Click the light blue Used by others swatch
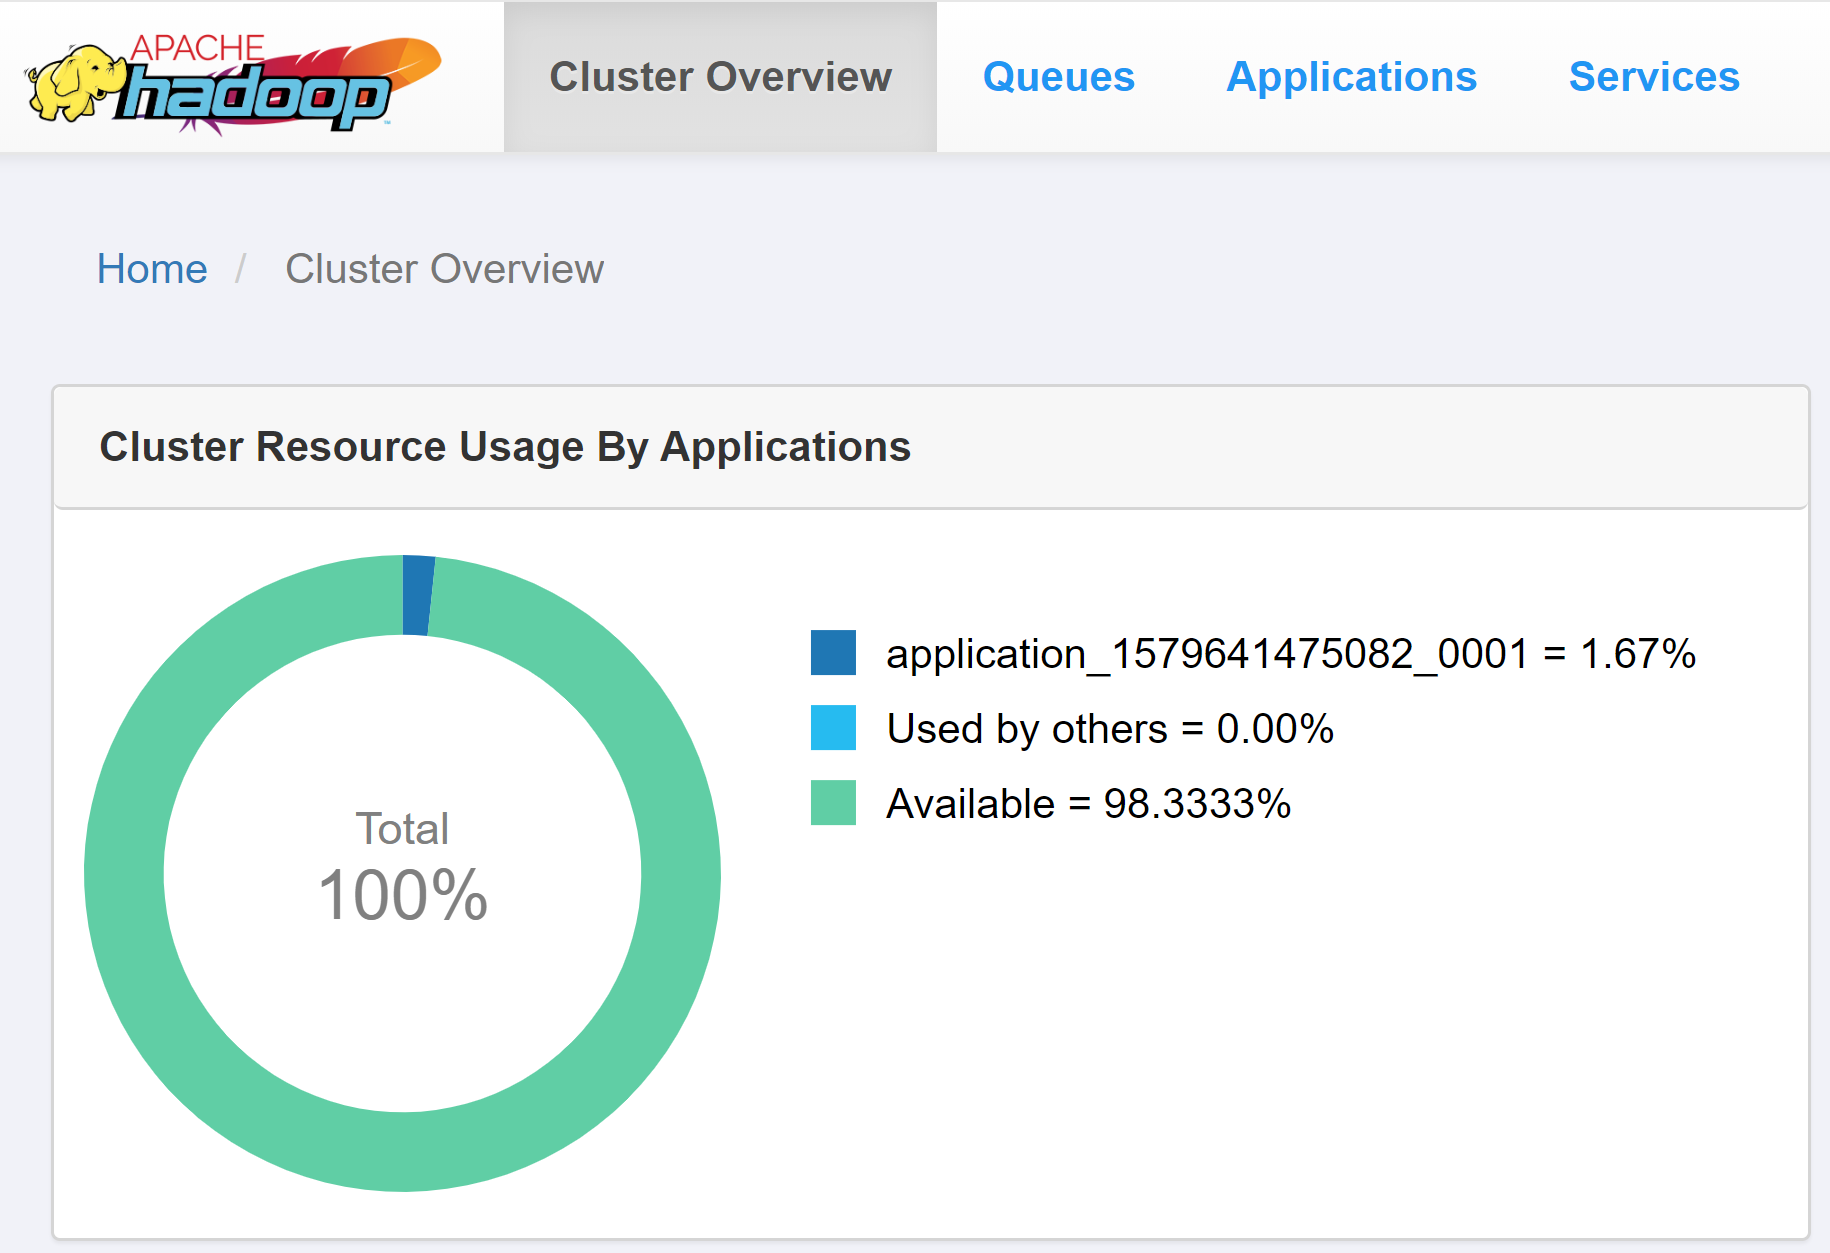 pyautogui.click(x=833, y=728)
